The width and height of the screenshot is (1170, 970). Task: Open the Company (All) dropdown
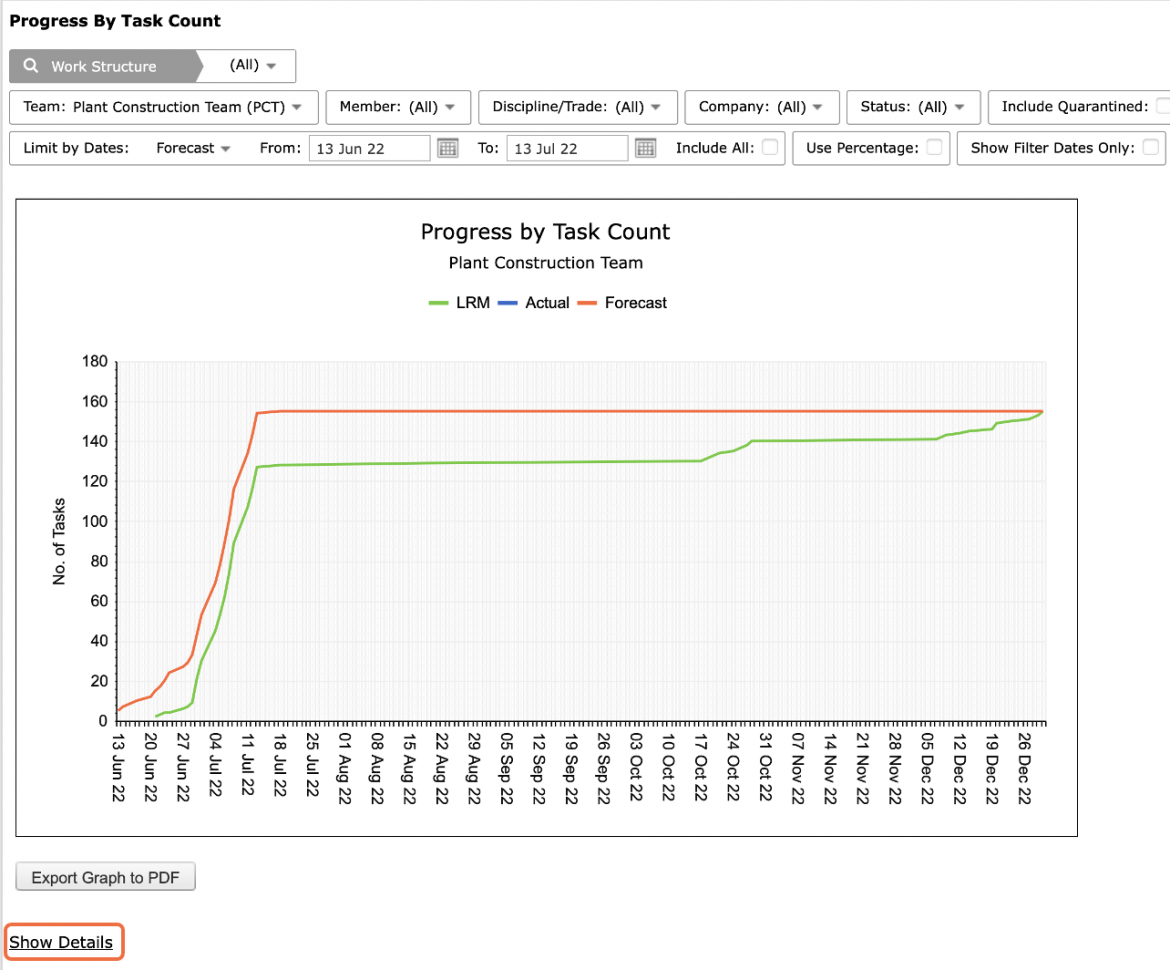(762, 107)
